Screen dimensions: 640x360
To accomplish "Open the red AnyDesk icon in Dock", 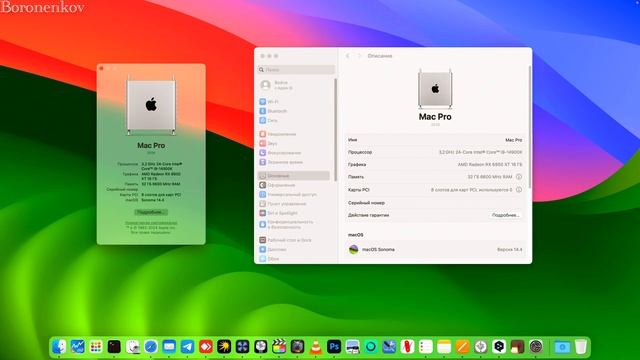I will pyautogui.click(x=206, y=347).
